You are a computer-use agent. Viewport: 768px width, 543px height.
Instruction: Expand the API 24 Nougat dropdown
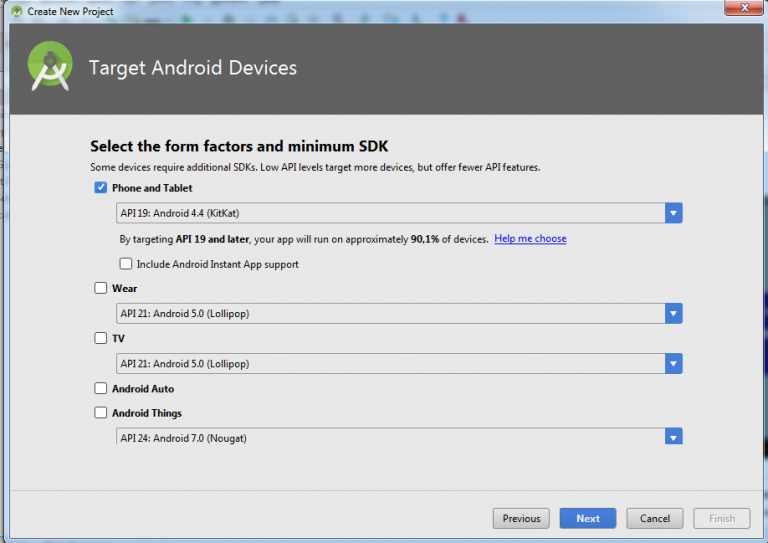point(673,437)
